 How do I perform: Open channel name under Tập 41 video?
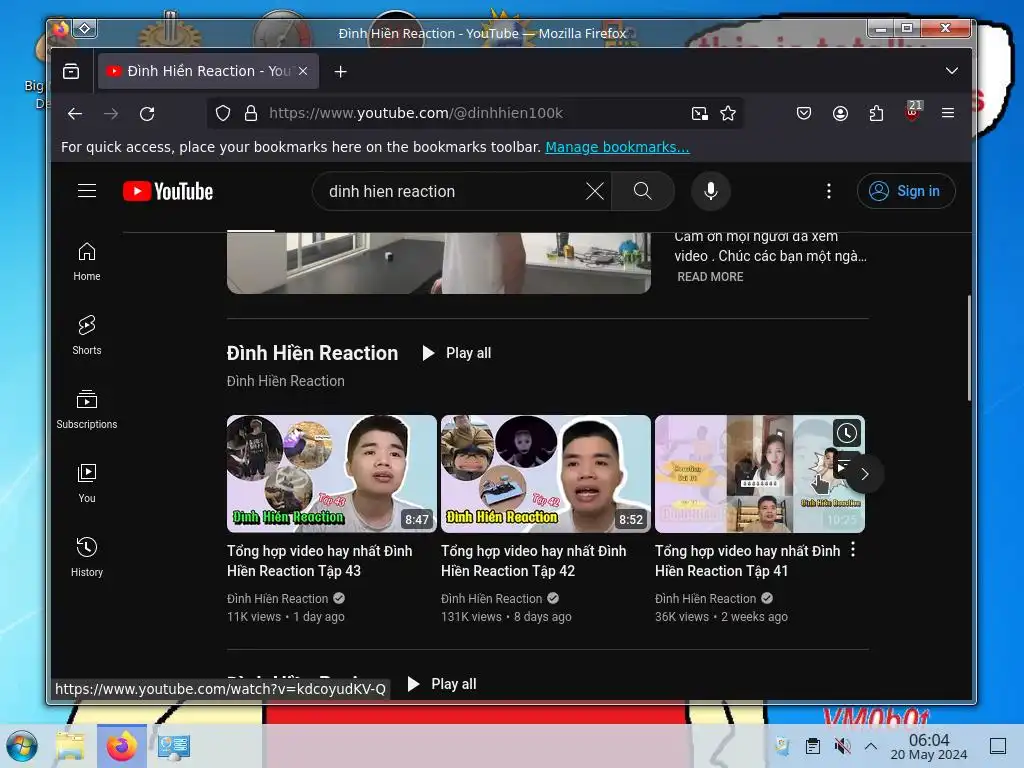706,599
